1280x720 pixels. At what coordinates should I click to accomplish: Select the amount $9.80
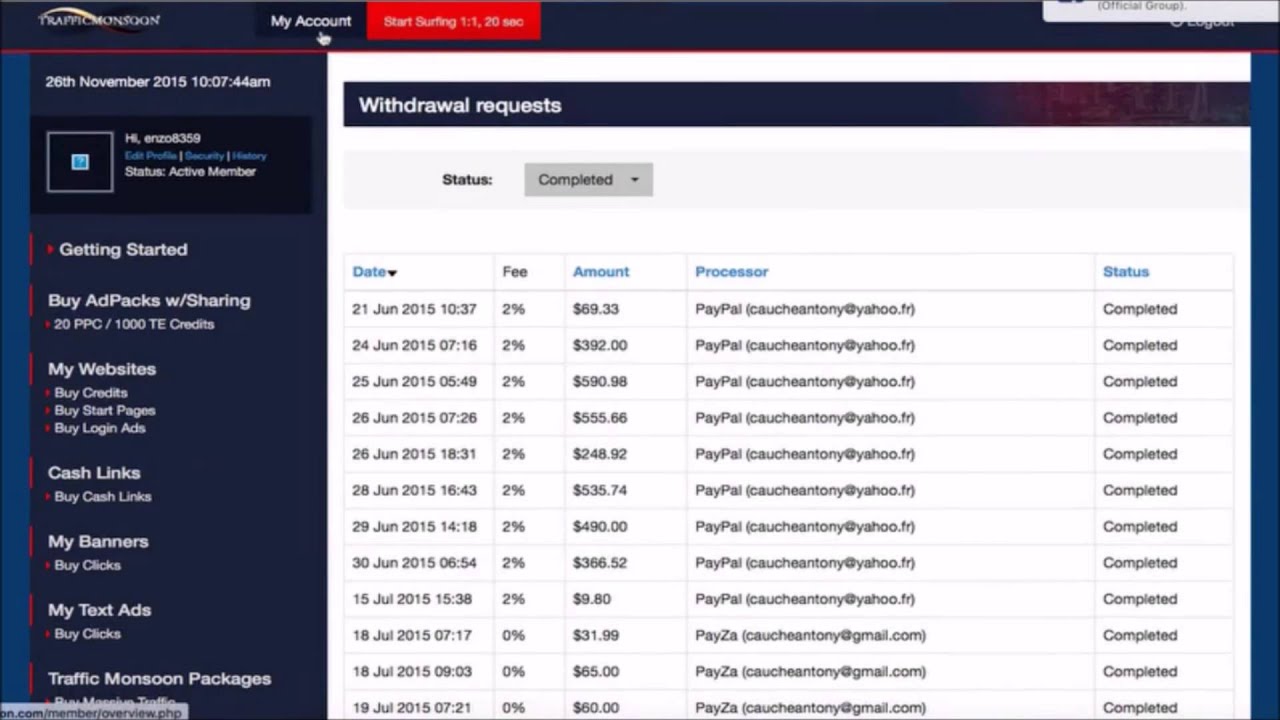592,599
